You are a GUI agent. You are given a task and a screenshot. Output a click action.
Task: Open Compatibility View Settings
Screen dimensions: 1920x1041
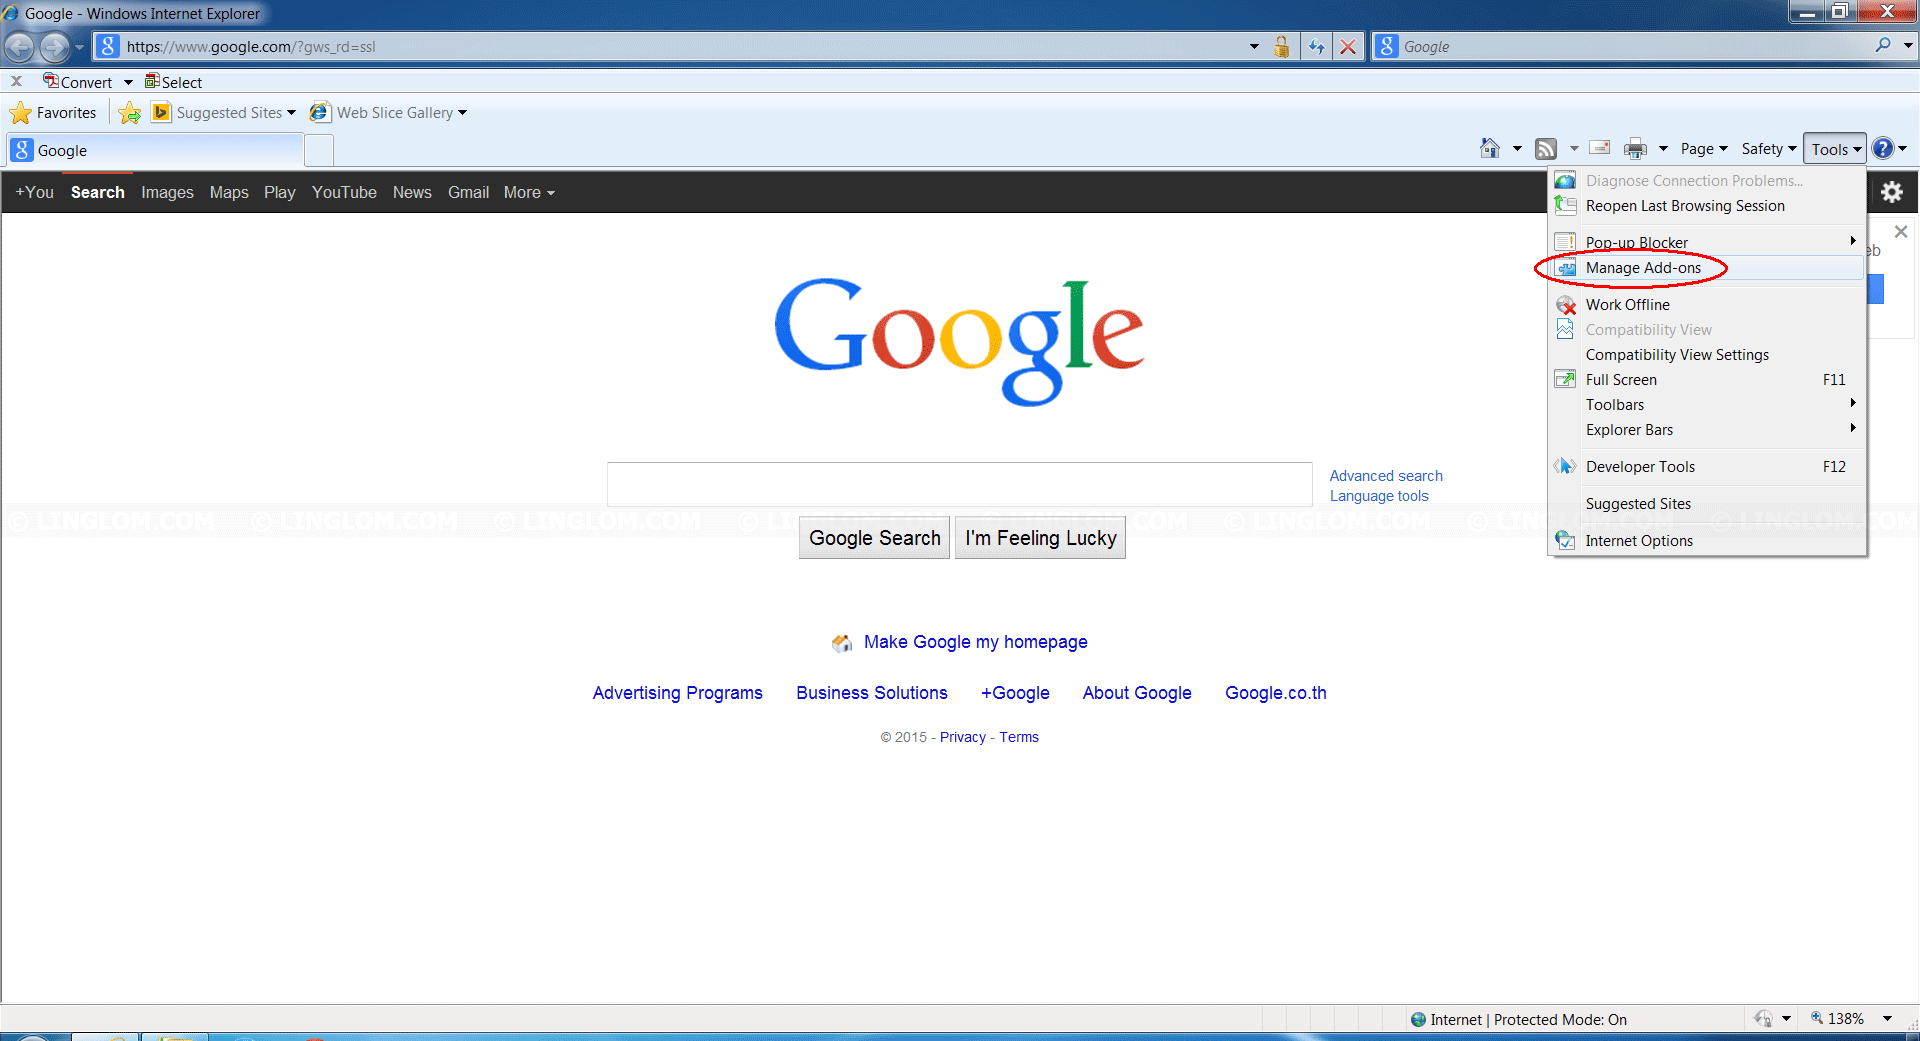(x=1707, y=355)
